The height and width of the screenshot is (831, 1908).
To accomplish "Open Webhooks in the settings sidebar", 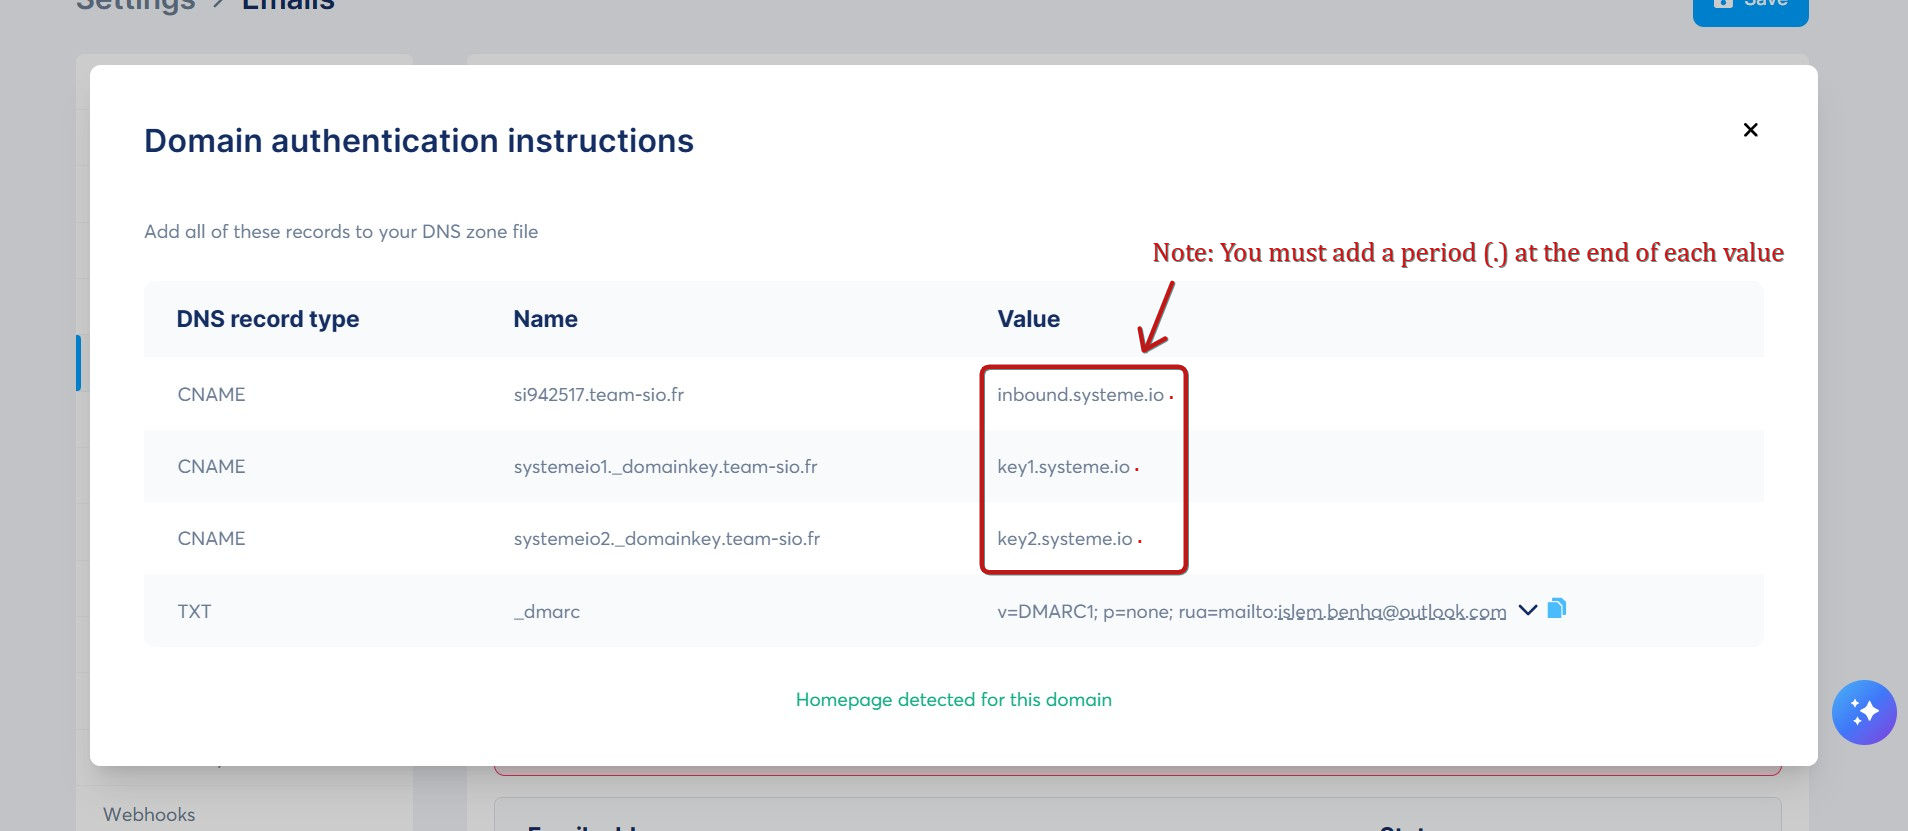I will 149,814.
